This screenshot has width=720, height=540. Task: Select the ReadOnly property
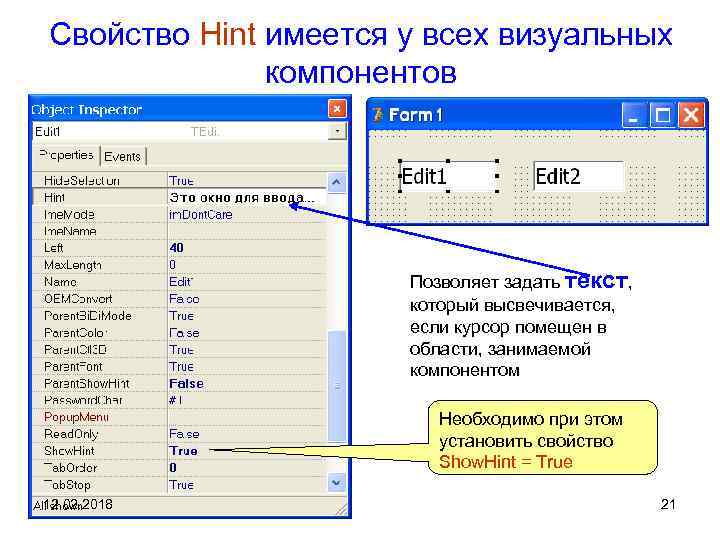(71, 434)
